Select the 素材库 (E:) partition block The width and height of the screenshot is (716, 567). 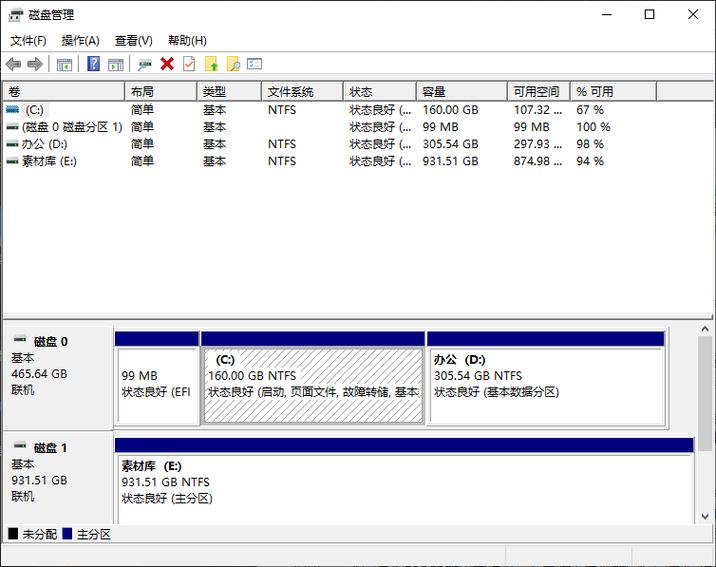tap(404, 482)
